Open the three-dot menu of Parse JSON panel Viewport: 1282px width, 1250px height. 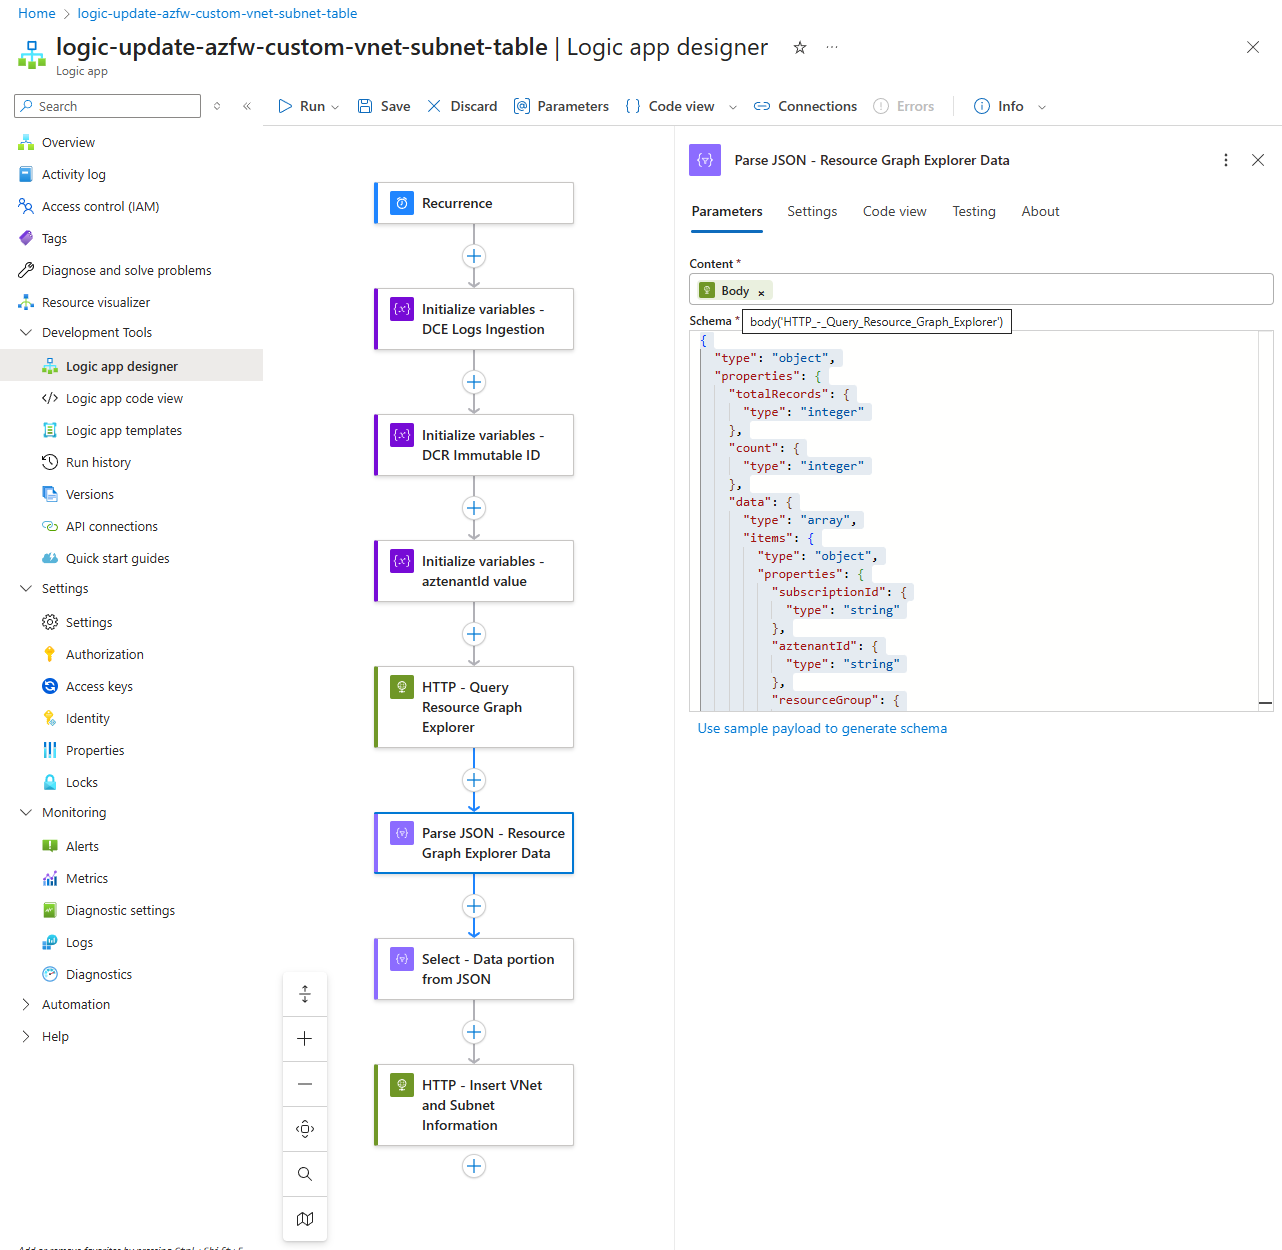point(1226,160)
